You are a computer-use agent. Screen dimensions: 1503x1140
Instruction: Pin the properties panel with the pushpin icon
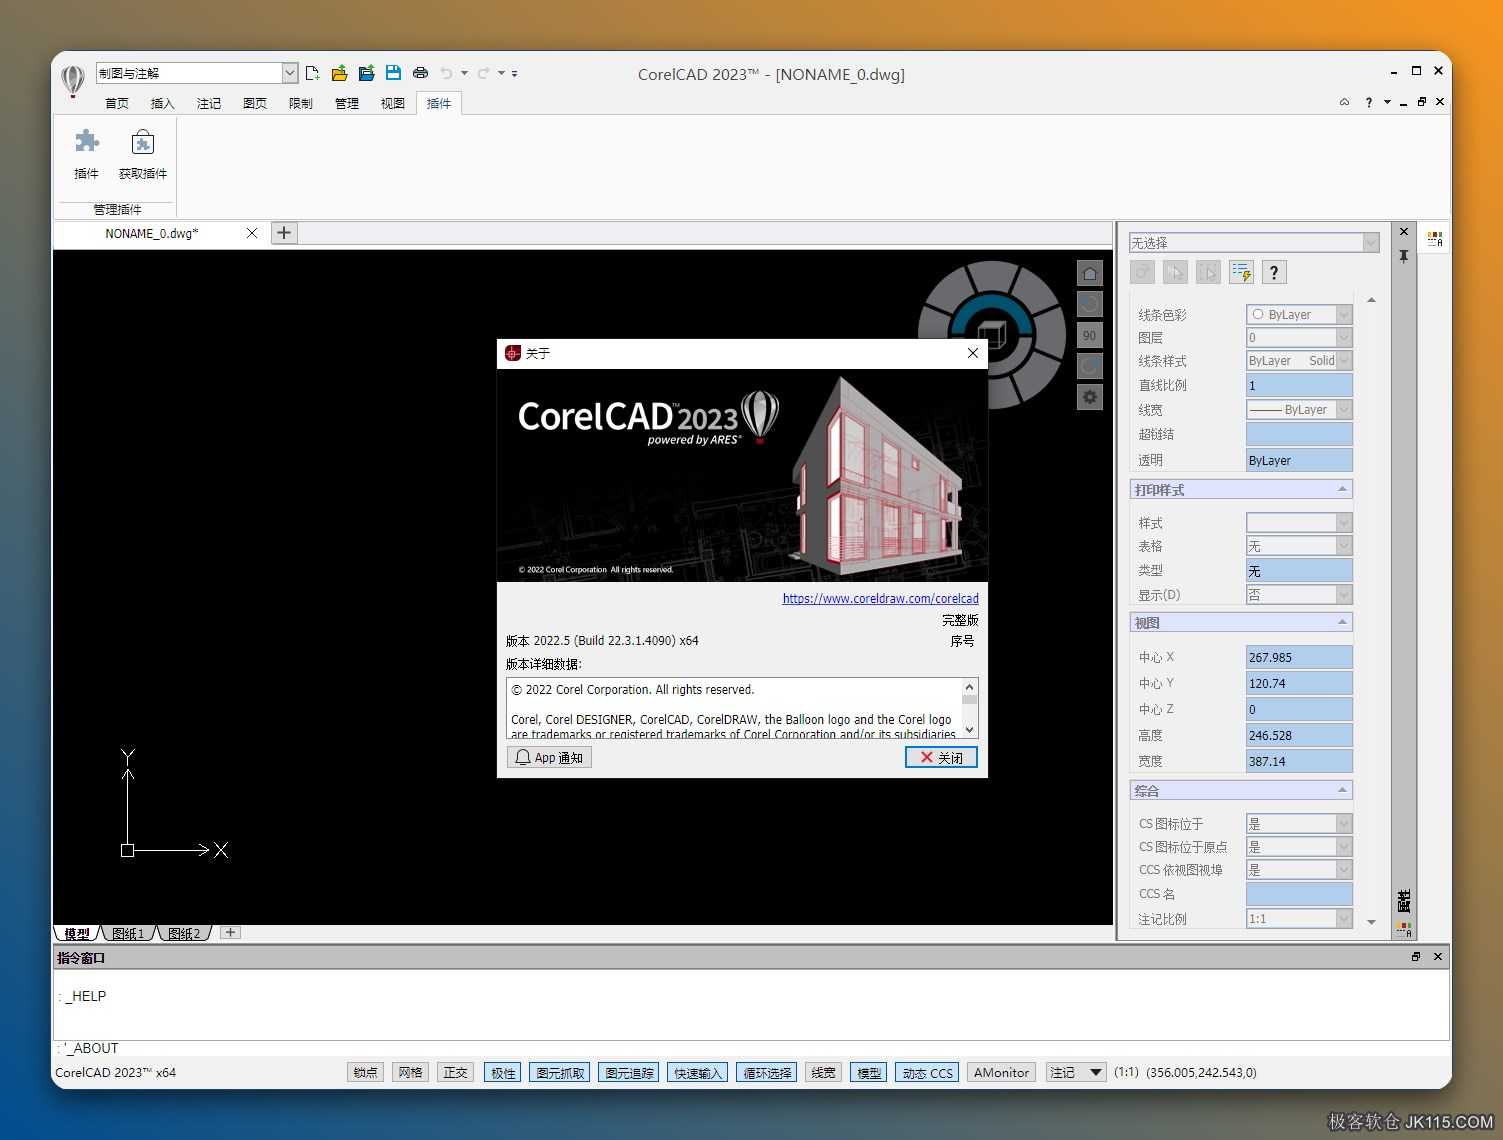[1404, 257]
